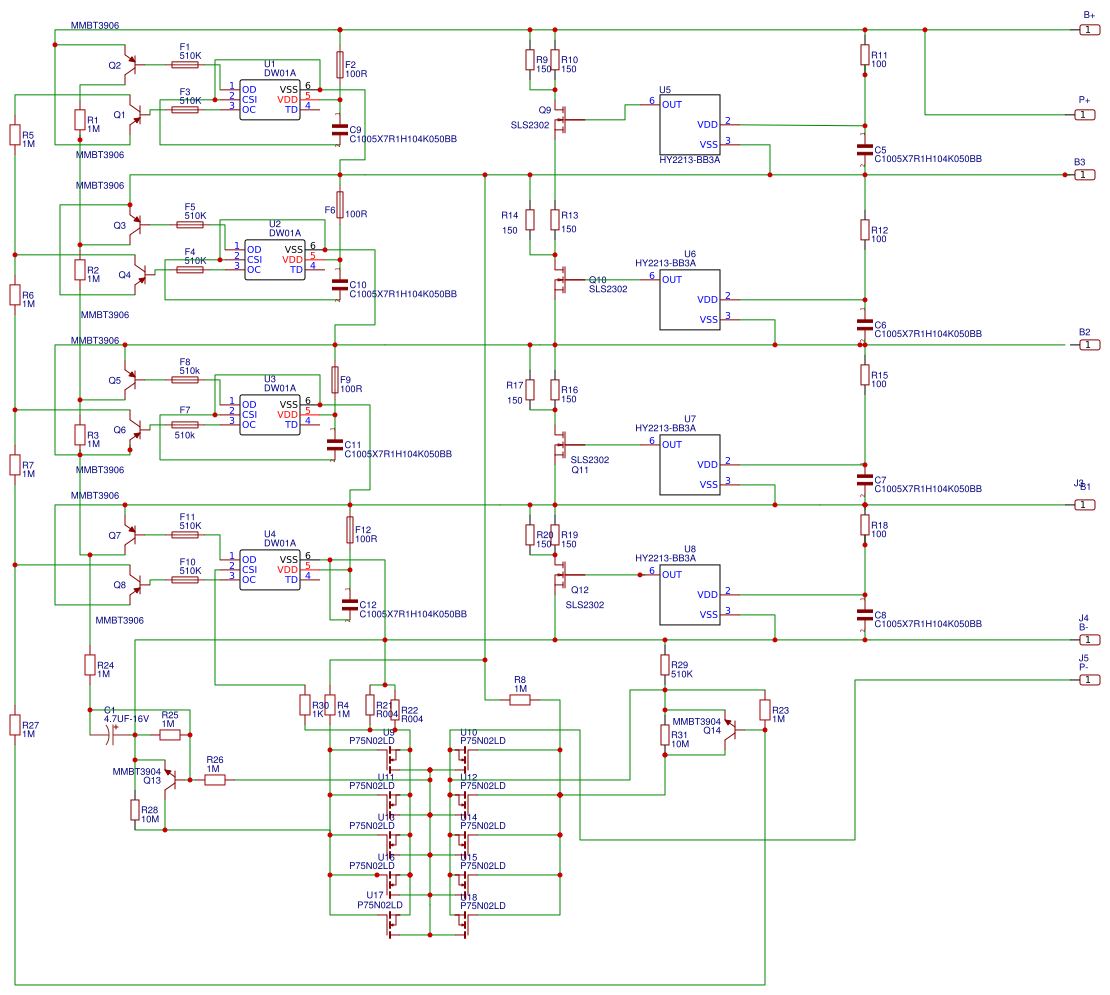Select resistor R27 symbol
Screen dimensions: 1110x995
[x=15, y=725]
